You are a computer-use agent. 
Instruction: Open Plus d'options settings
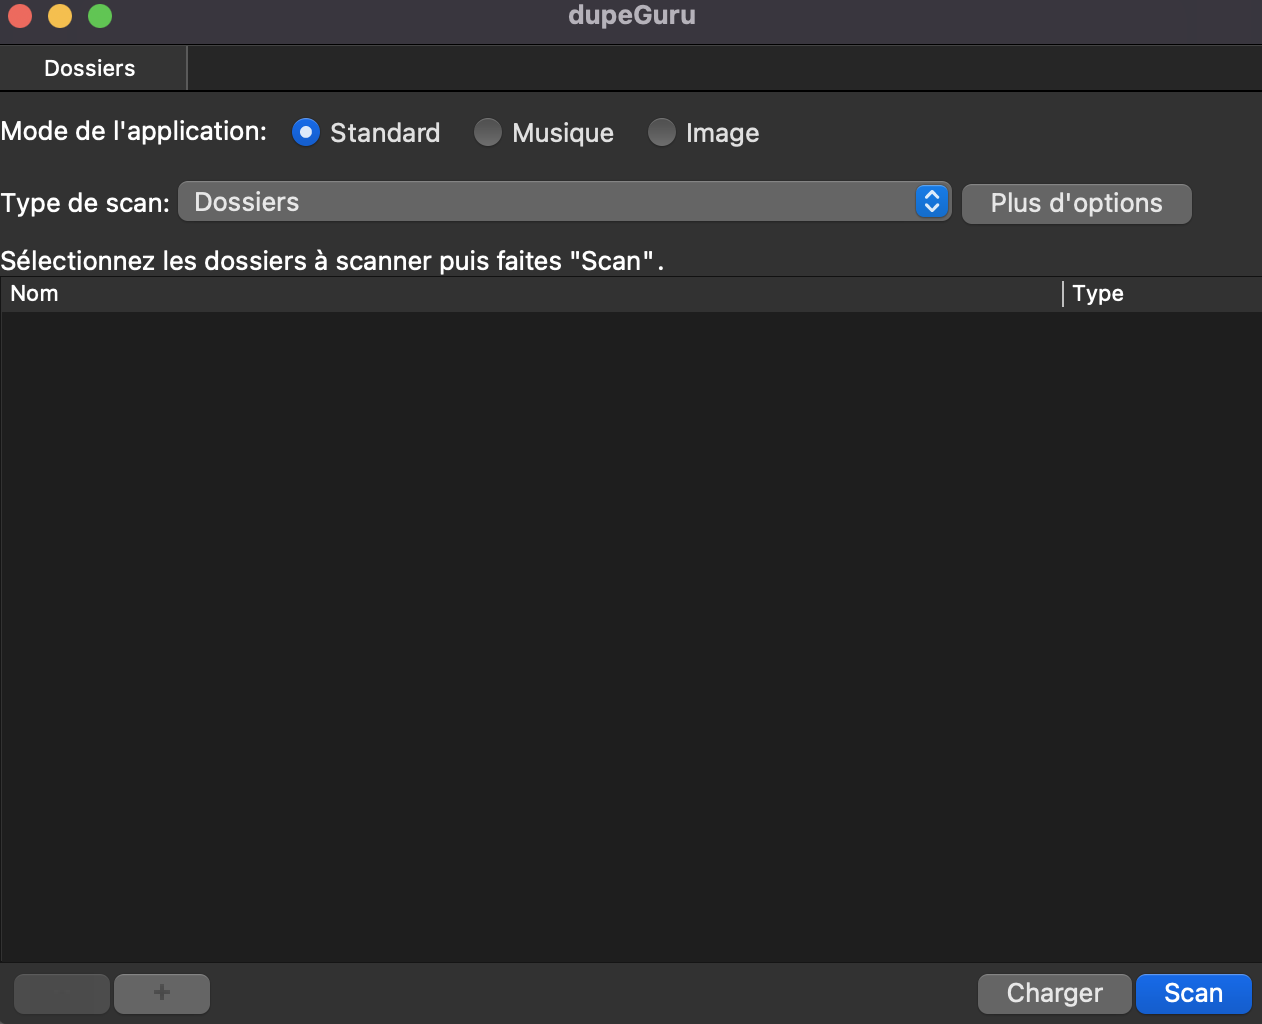(1076, 203)
